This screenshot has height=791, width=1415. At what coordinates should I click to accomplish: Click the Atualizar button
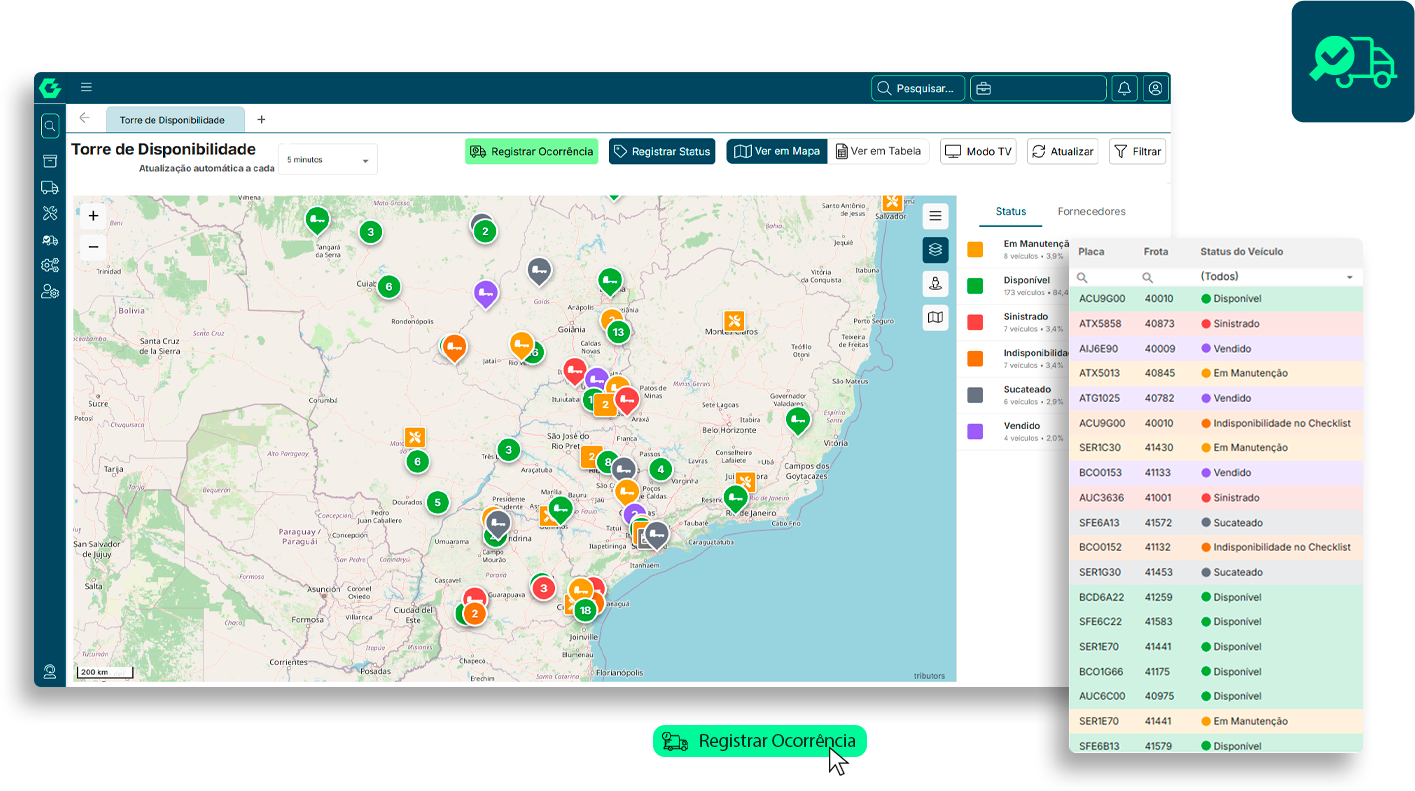1063,151
